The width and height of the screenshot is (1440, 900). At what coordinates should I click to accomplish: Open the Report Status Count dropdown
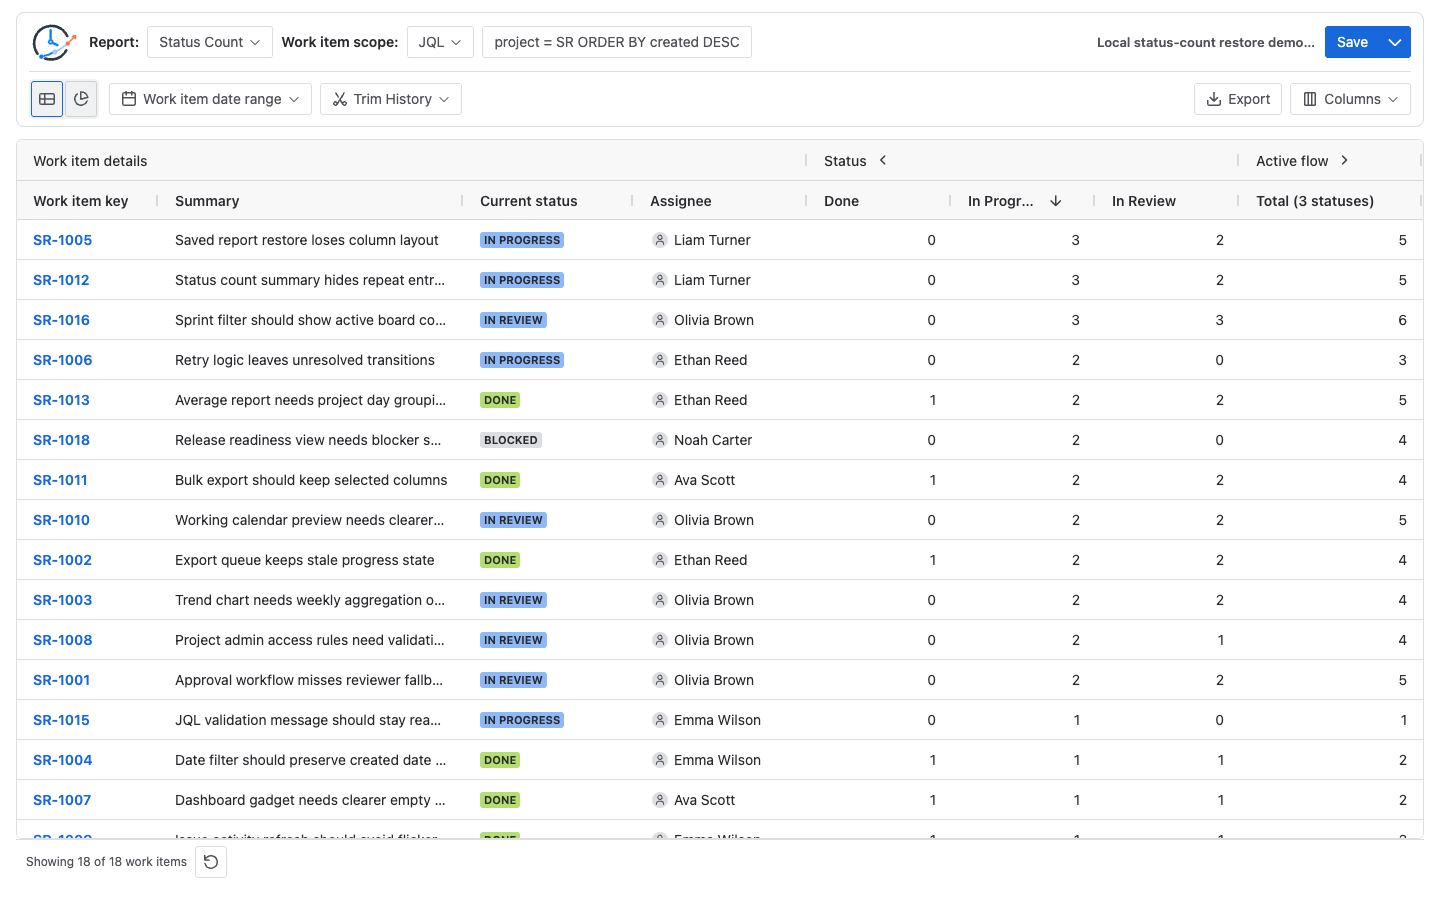210,42
